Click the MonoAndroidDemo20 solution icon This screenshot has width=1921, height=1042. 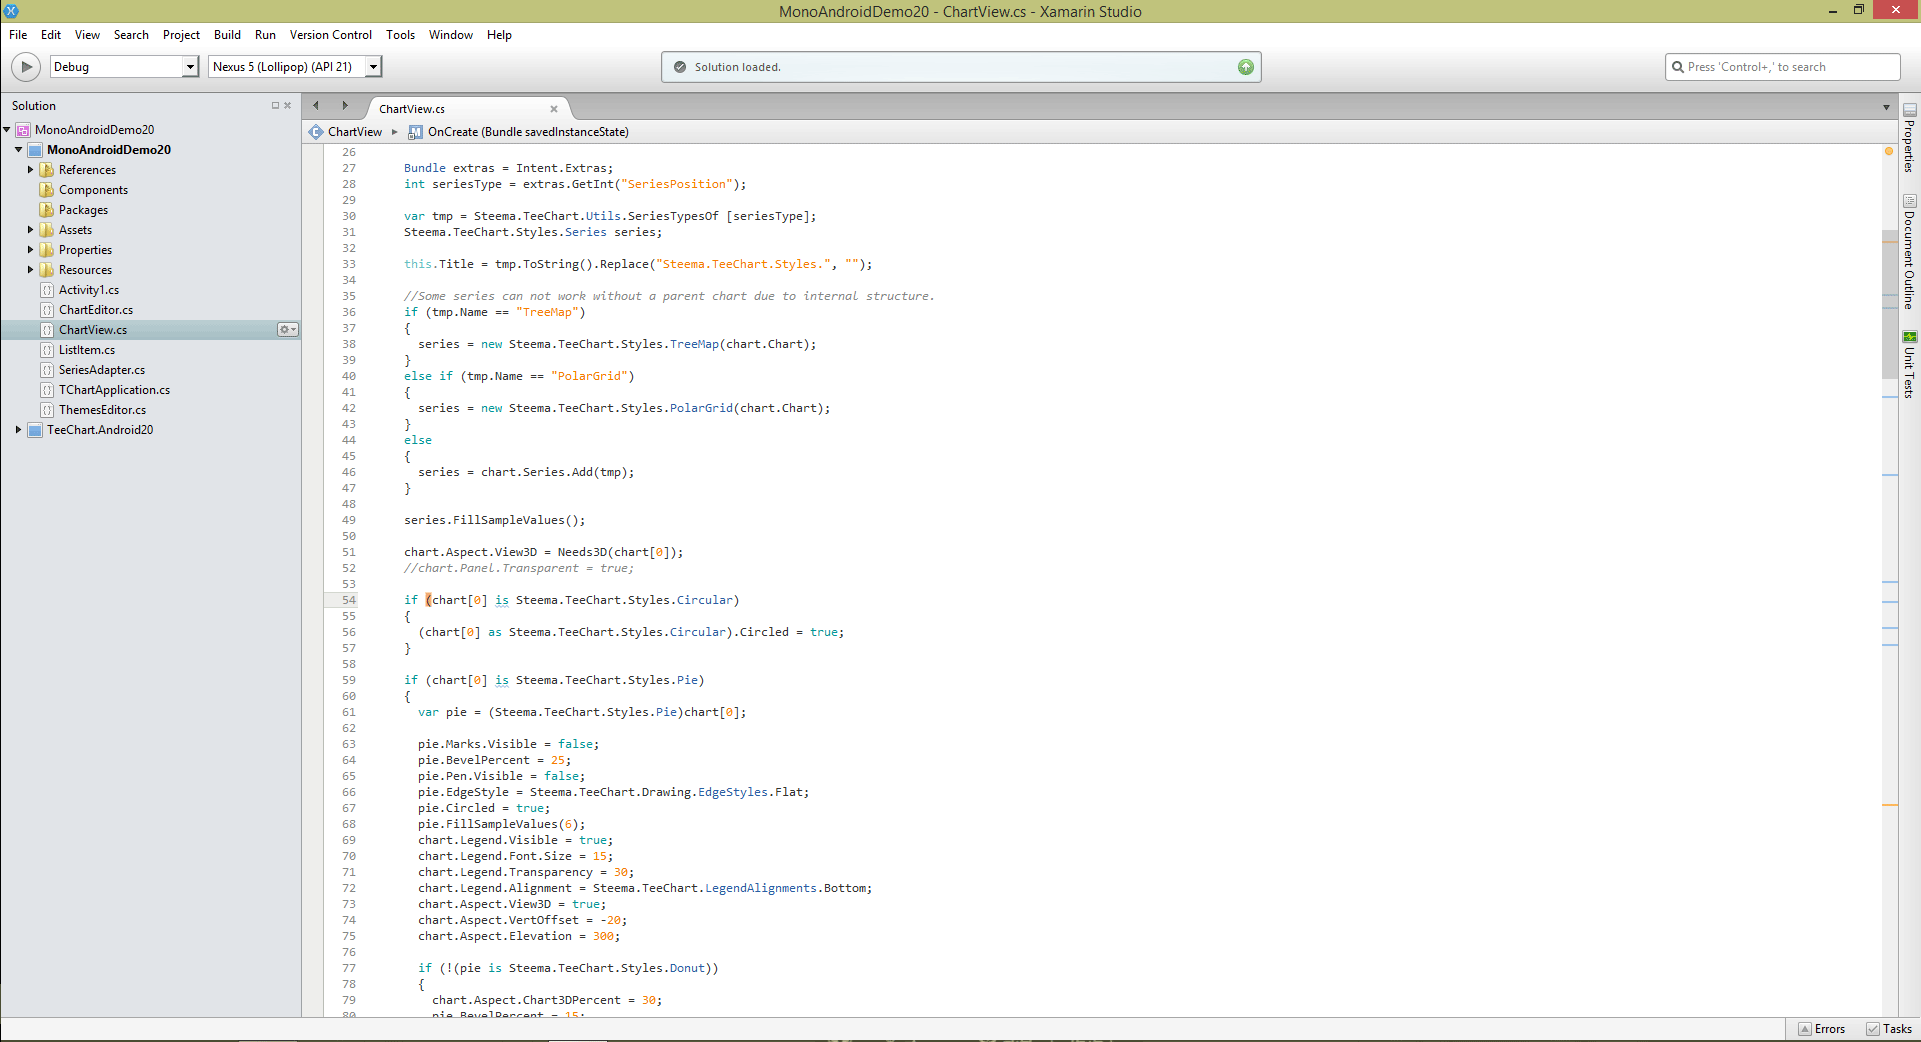tap(23, 130)
